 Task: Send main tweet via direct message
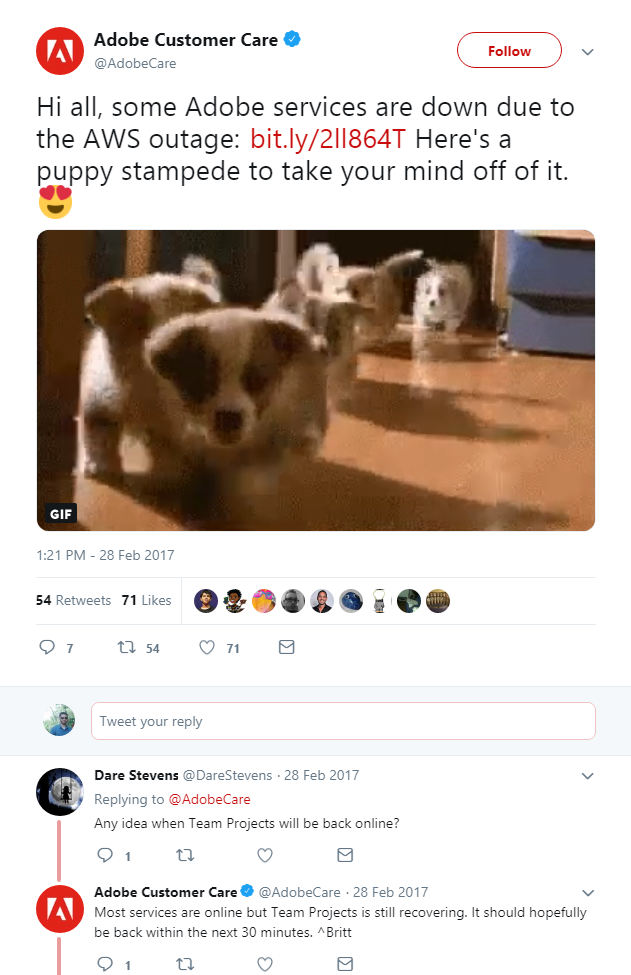[286, 648]
